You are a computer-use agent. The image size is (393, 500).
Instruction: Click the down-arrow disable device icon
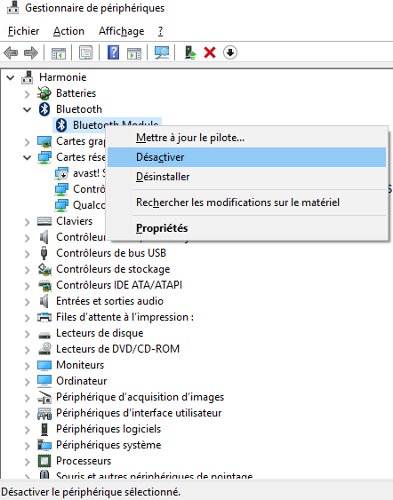pos(230,53)
